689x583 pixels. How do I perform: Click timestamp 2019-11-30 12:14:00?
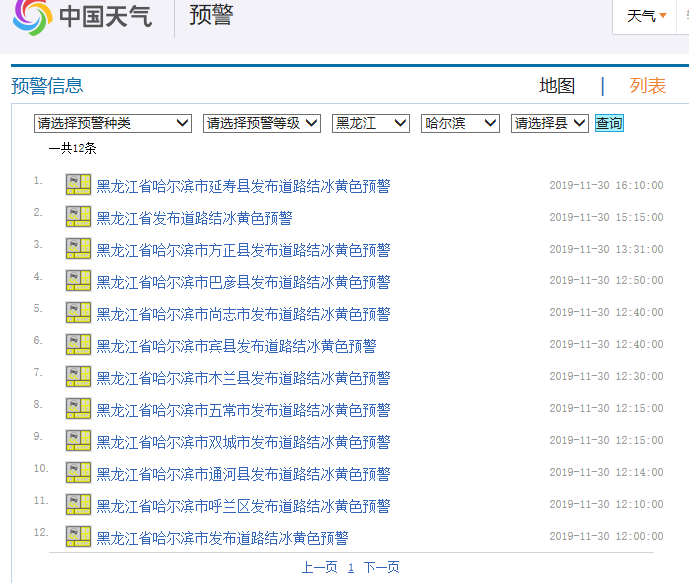[x=606, y=472]
